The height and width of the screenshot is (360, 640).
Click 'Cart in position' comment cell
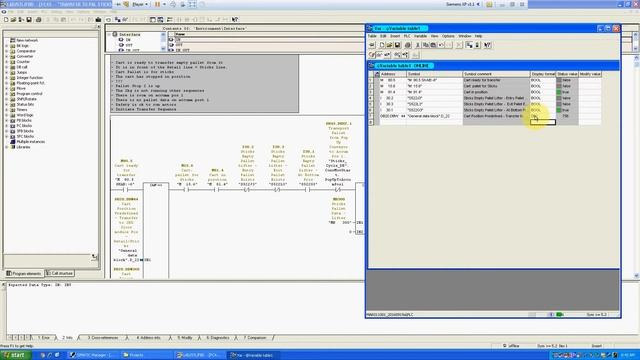point(496,92)
